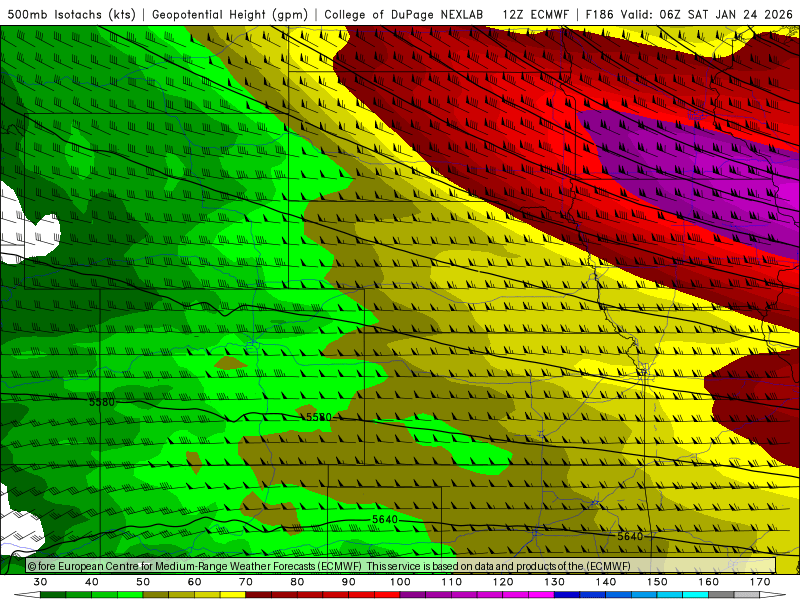The image size is (800, 600).
Task: Click the dark blue swatch just after 130
Action: click(x=567, y=595)
